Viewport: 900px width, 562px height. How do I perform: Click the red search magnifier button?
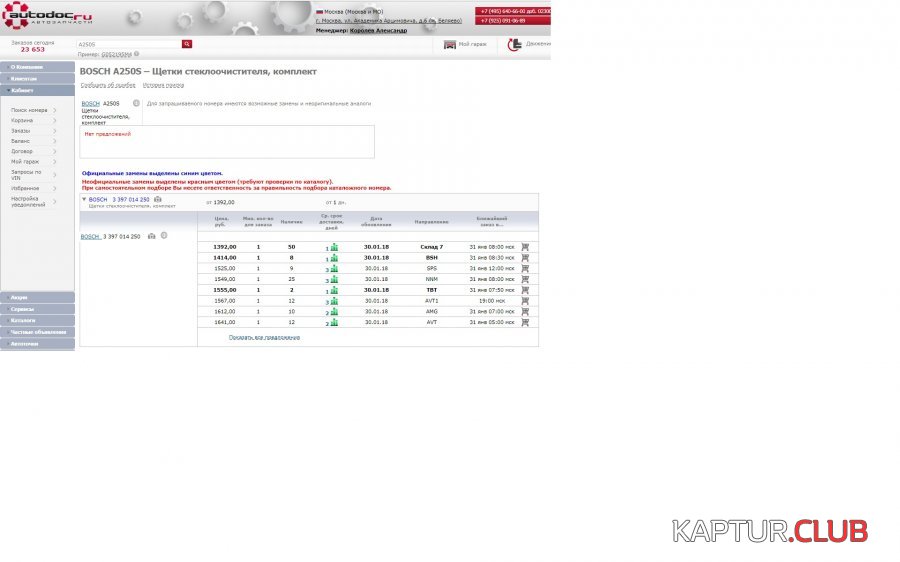[x=187, y=44]
